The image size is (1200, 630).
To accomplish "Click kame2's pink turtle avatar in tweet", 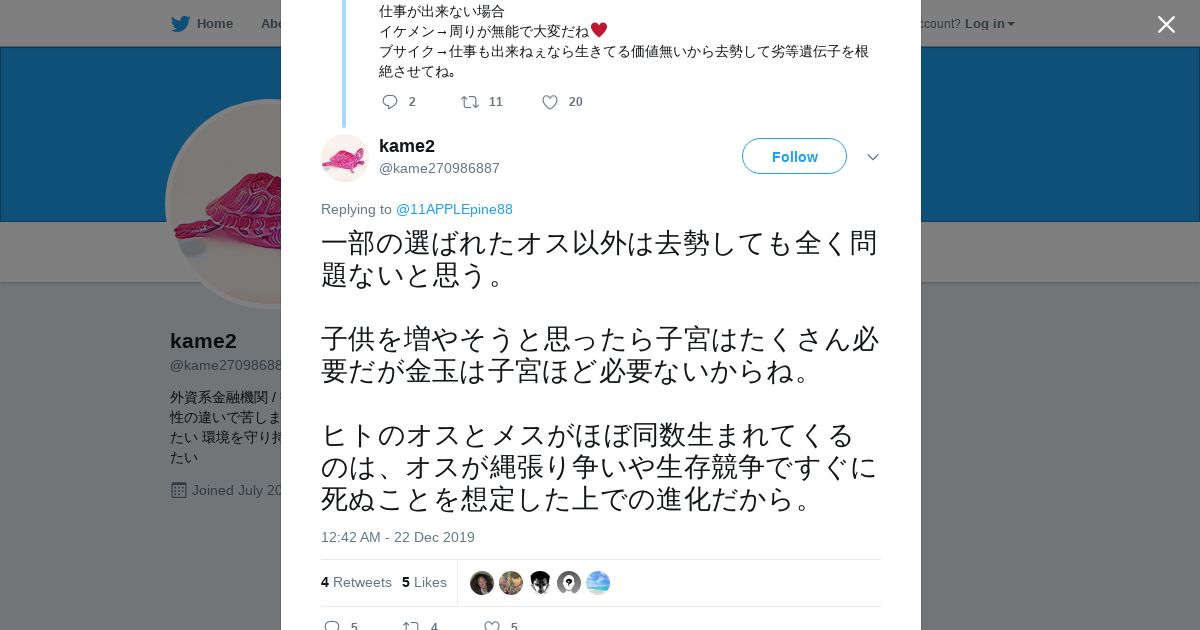I will tap(345, 158).
